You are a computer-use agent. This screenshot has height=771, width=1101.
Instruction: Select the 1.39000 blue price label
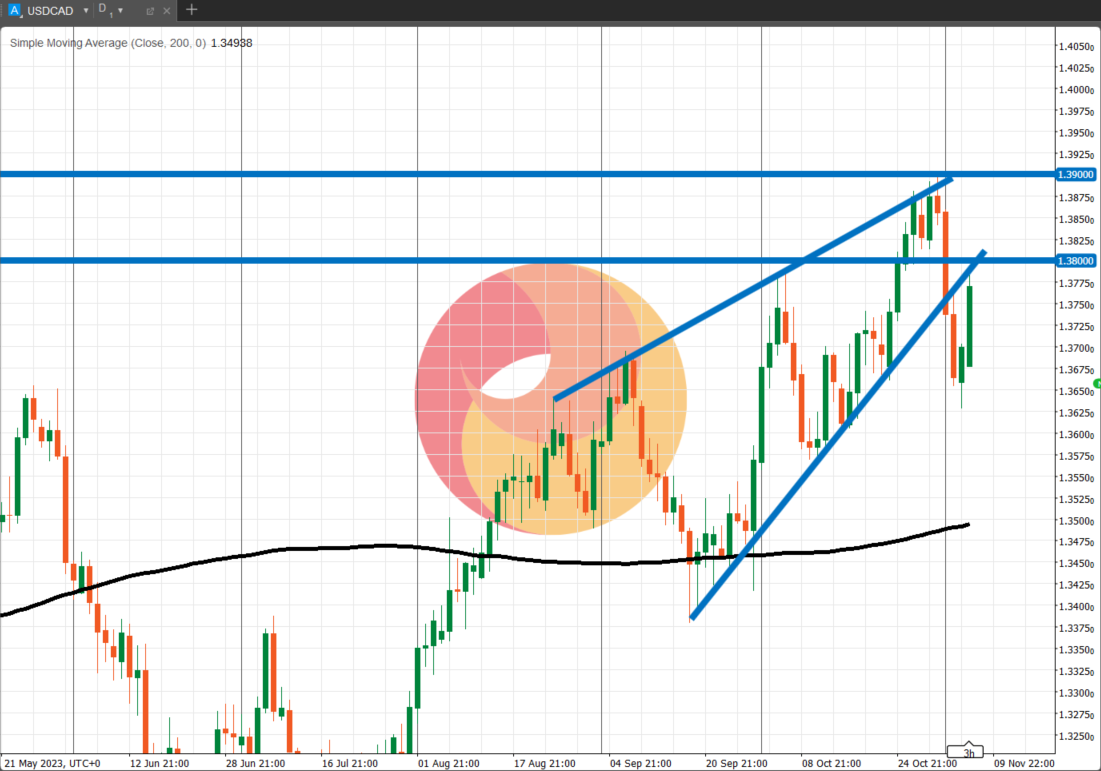(1076, 174)
